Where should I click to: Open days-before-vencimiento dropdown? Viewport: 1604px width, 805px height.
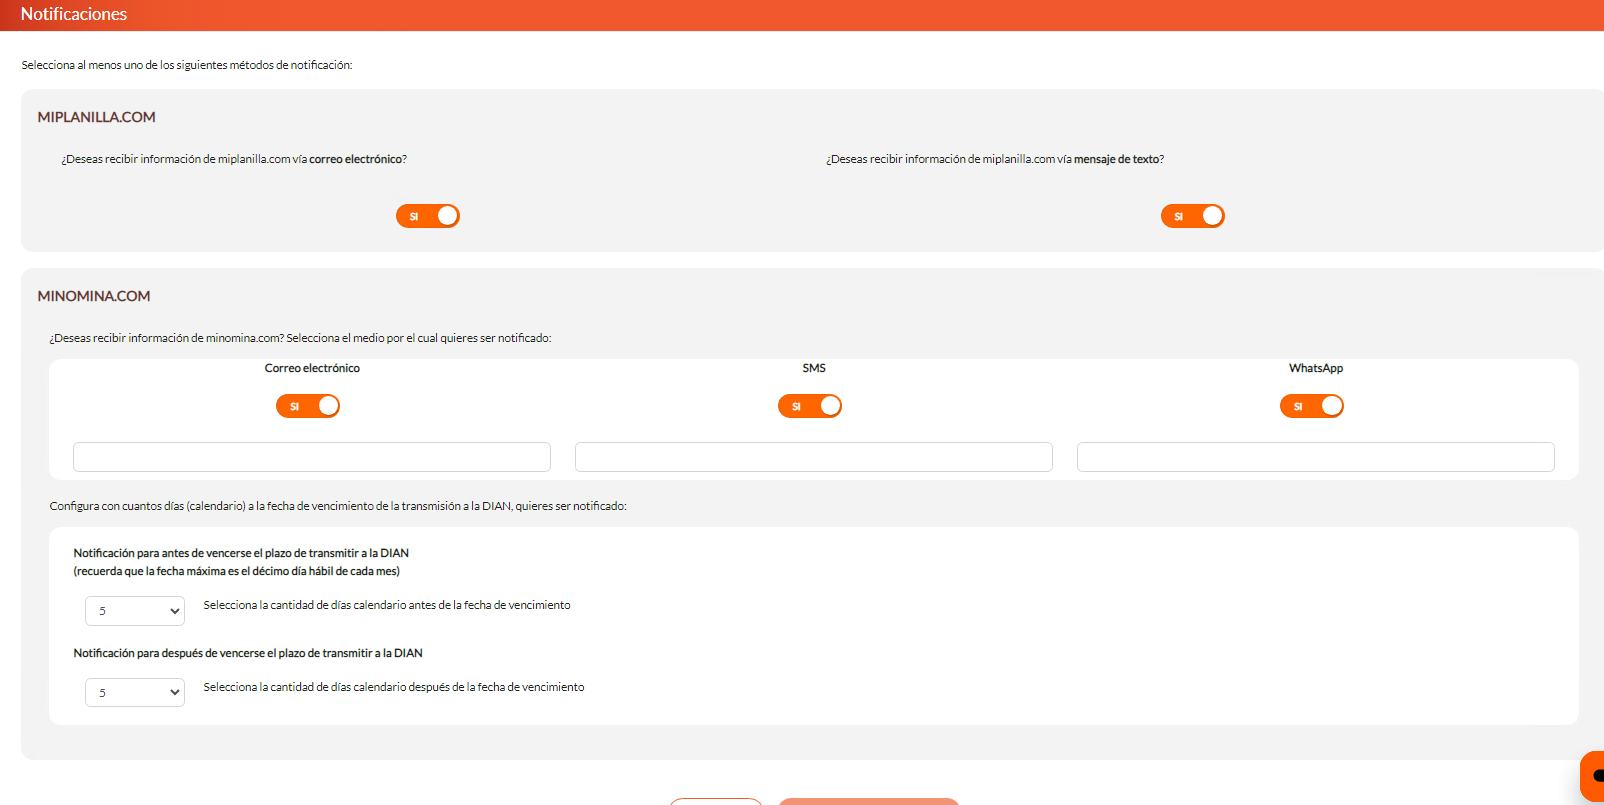click(x=135, y=611)
